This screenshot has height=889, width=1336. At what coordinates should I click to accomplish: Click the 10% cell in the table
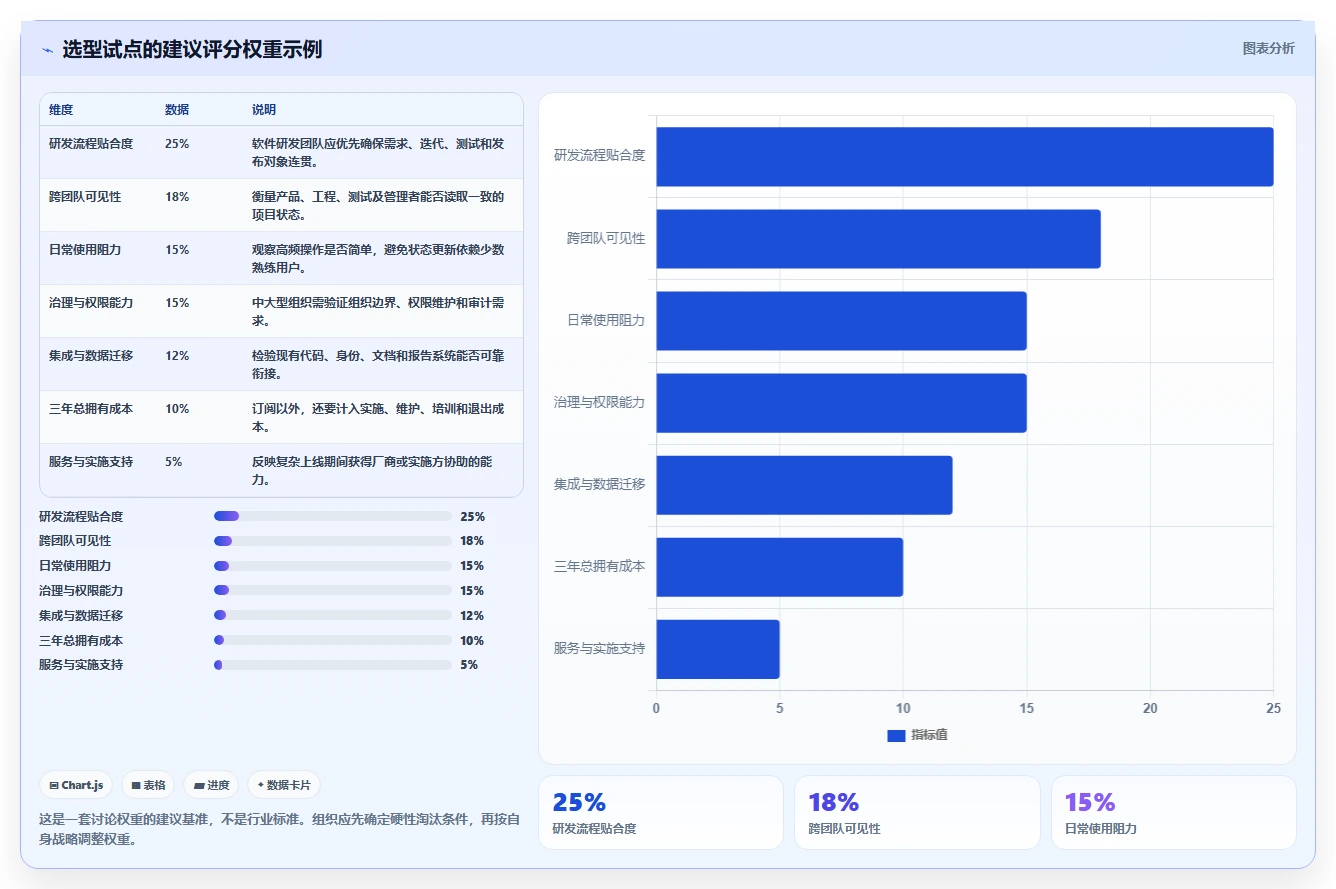[x=177, y=409]
